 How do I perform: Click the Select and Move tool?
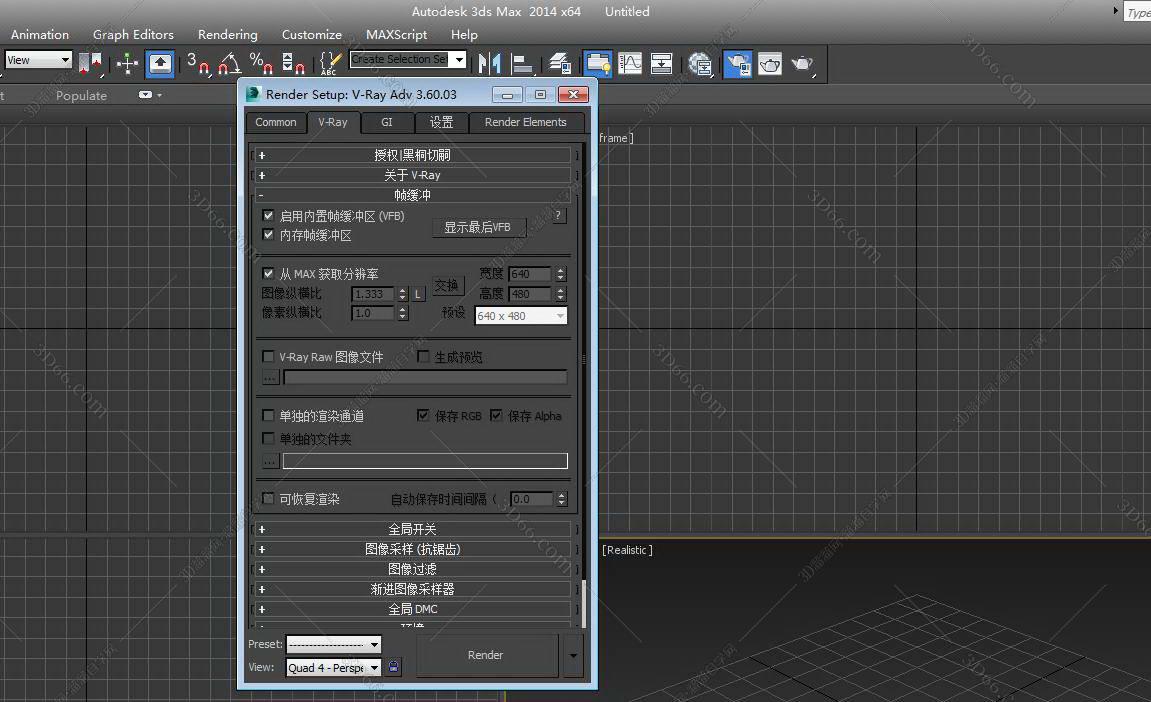click(x=128, y=63)
